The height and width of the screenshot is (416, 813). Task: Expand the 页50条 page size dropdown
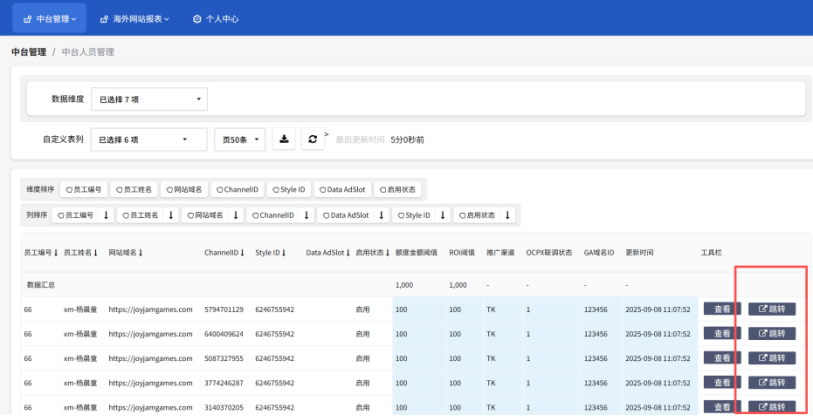240,139
